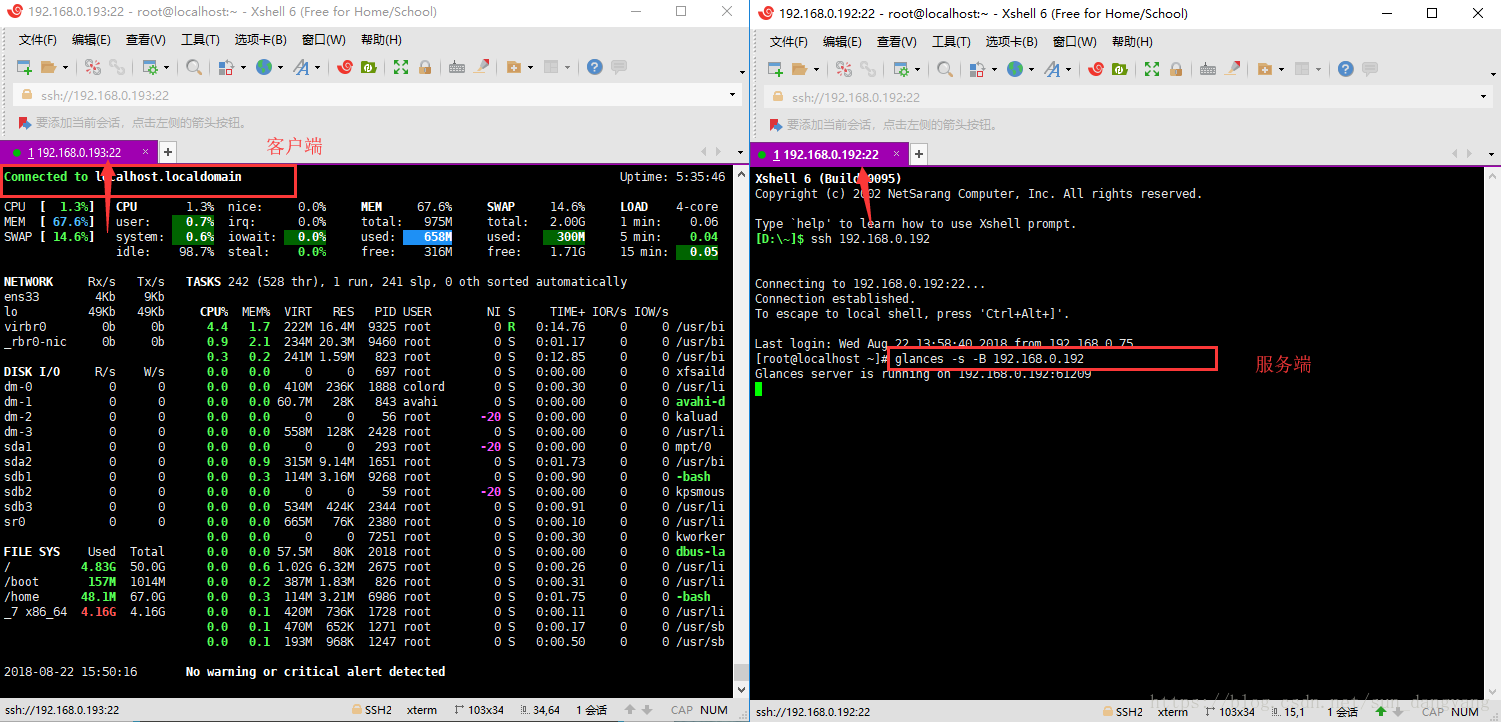This screenshot has height=722, width=1501.
Task: Expand Font dropdown arrow in 192.168.0.193 window
Action: pos(318,68)
